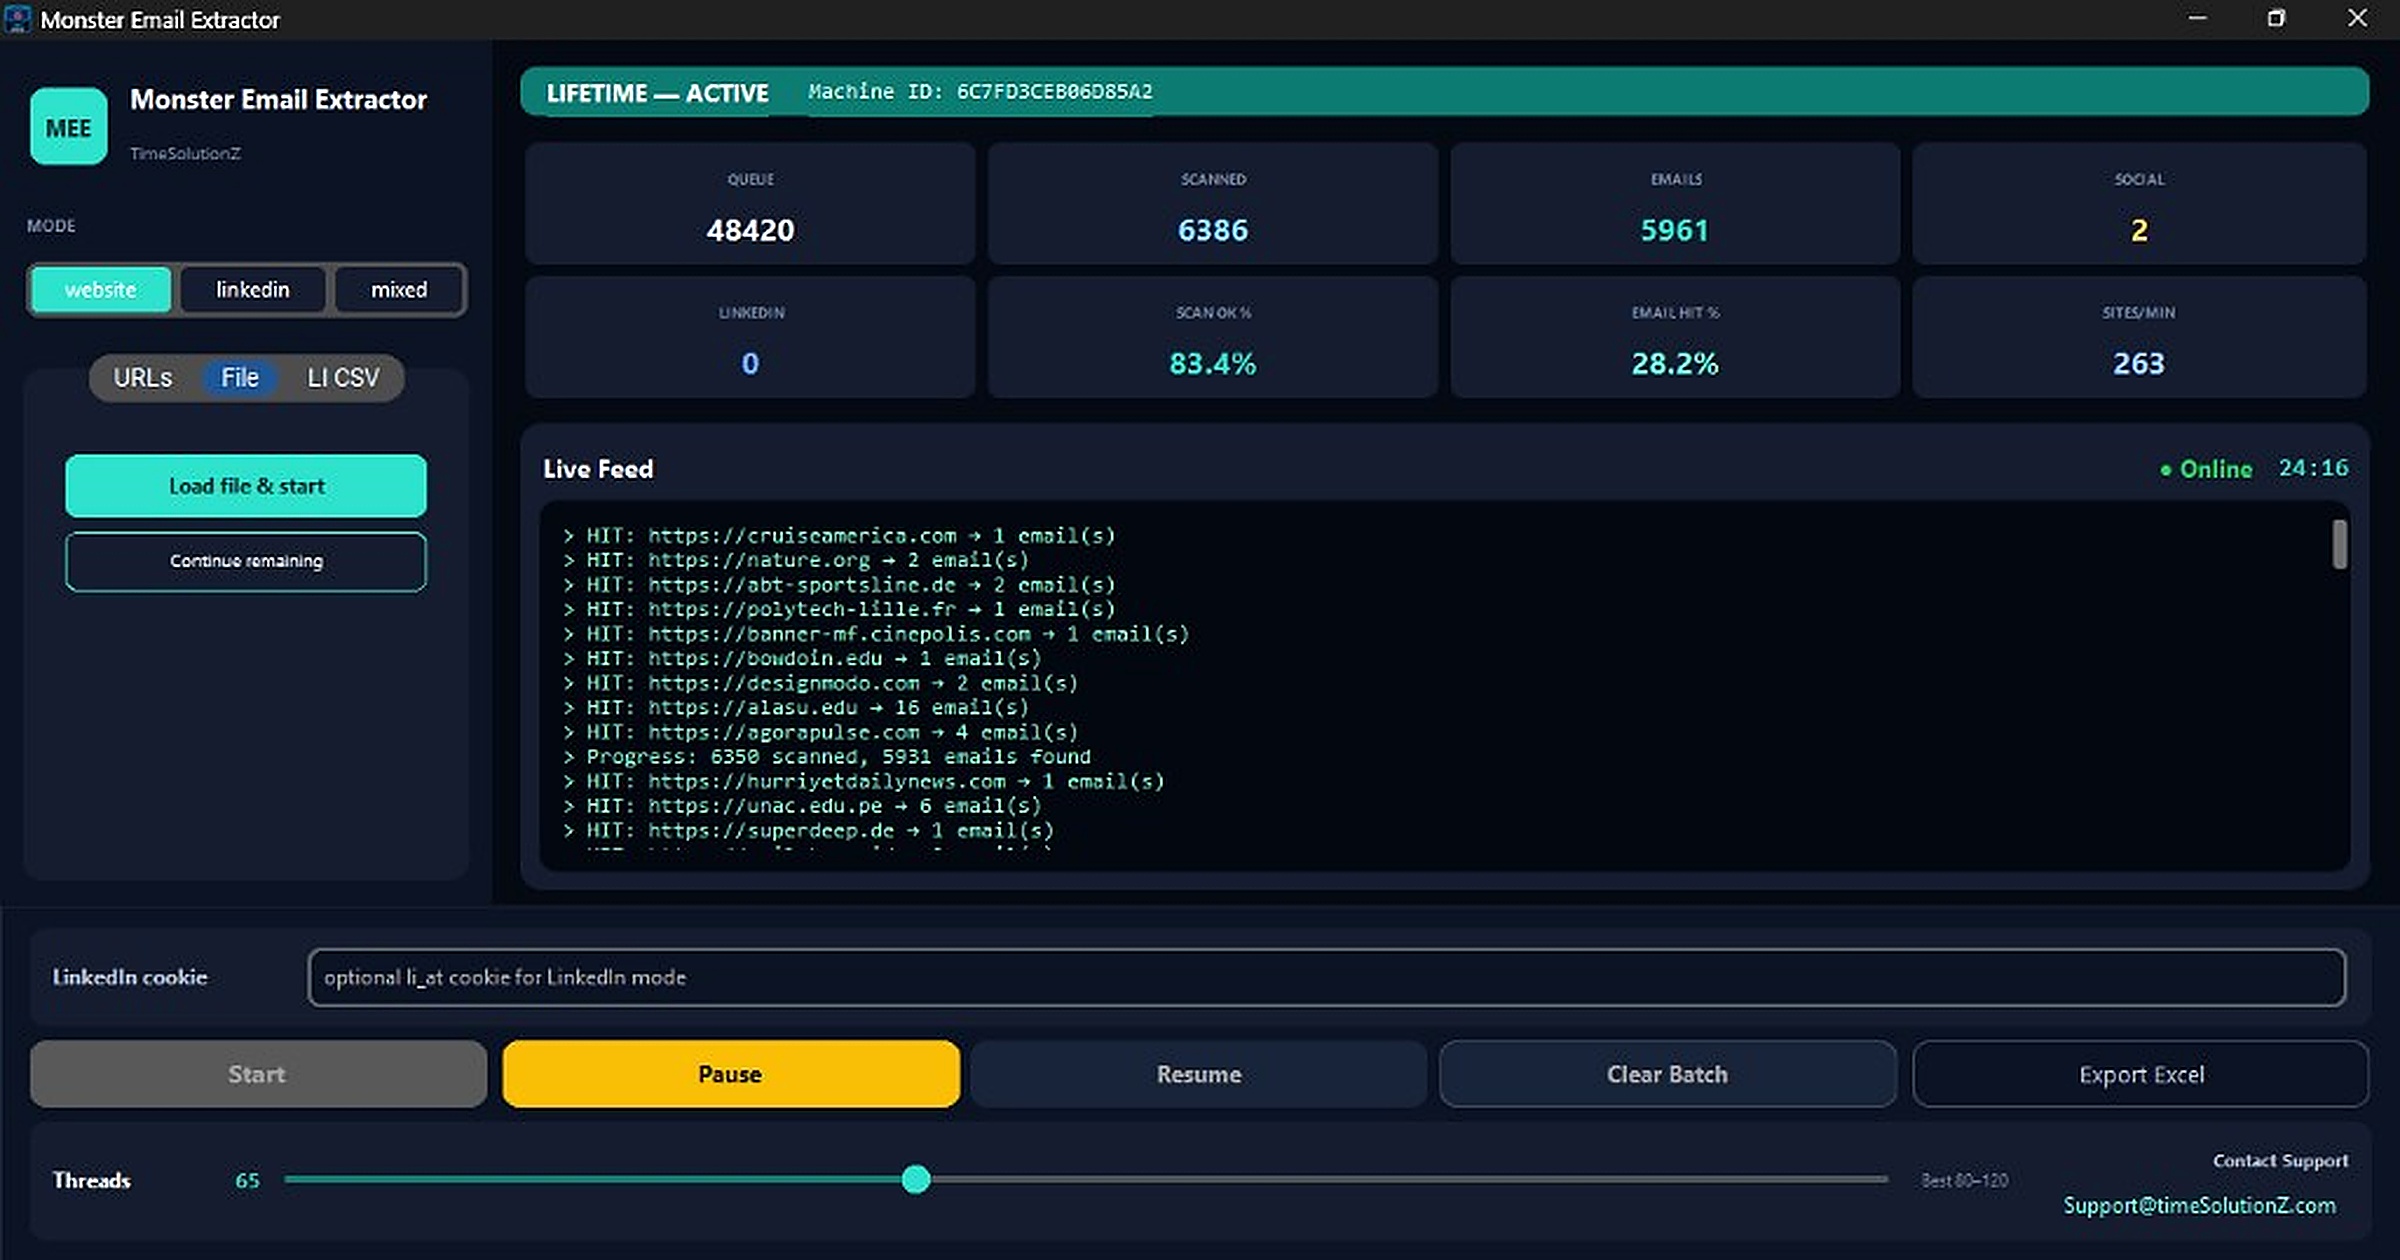Screen dimensions: 2400x1260
Task: Click the abt-sportsline.de HIT log line
Action: (839, 585)
